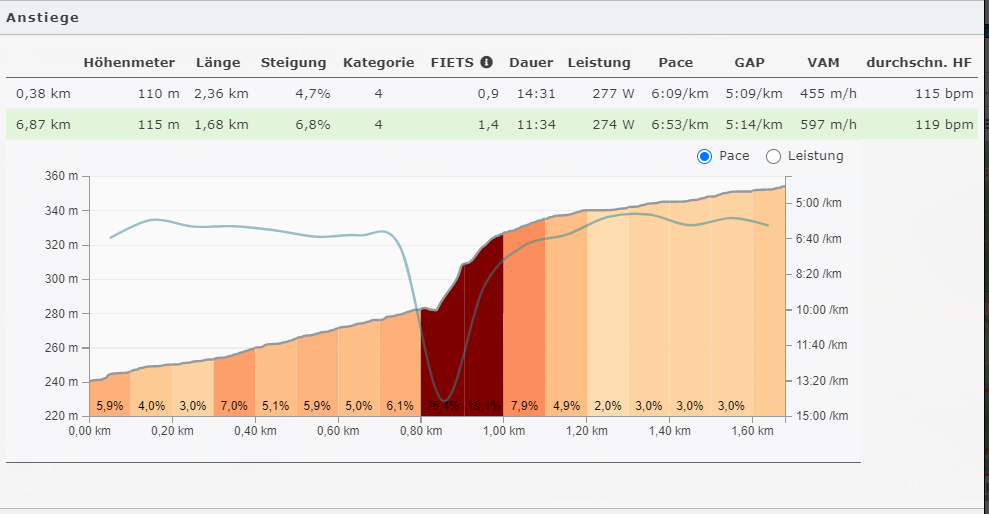Click the durchschn. HF column header
Screen dimensions: 989x514
click(x=919, y=62)
